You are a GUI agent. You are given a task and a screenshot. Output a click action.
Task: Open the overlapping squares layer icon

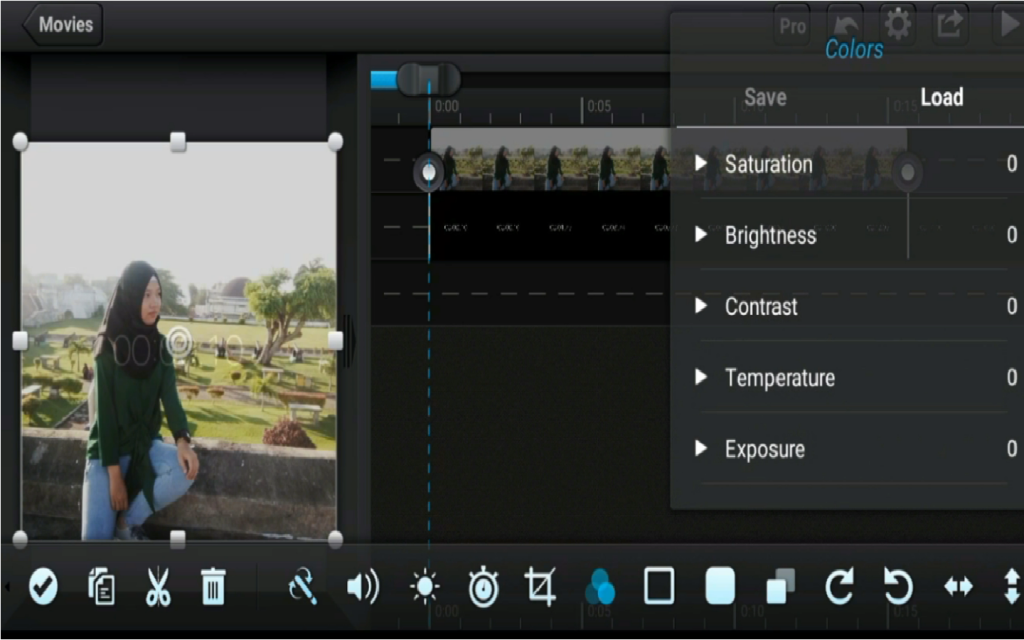pyautogui.click(x=780, y=586)
